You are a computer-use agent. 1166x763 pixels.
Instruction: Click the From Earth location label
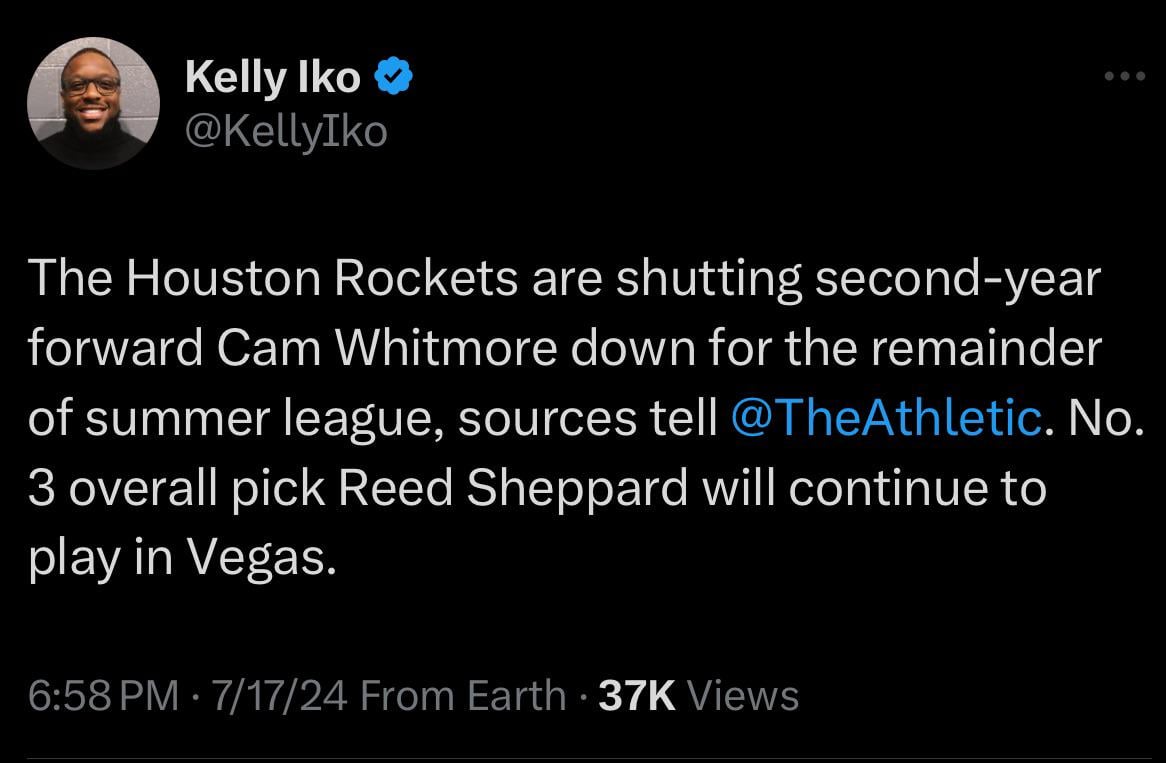[463, 695]
